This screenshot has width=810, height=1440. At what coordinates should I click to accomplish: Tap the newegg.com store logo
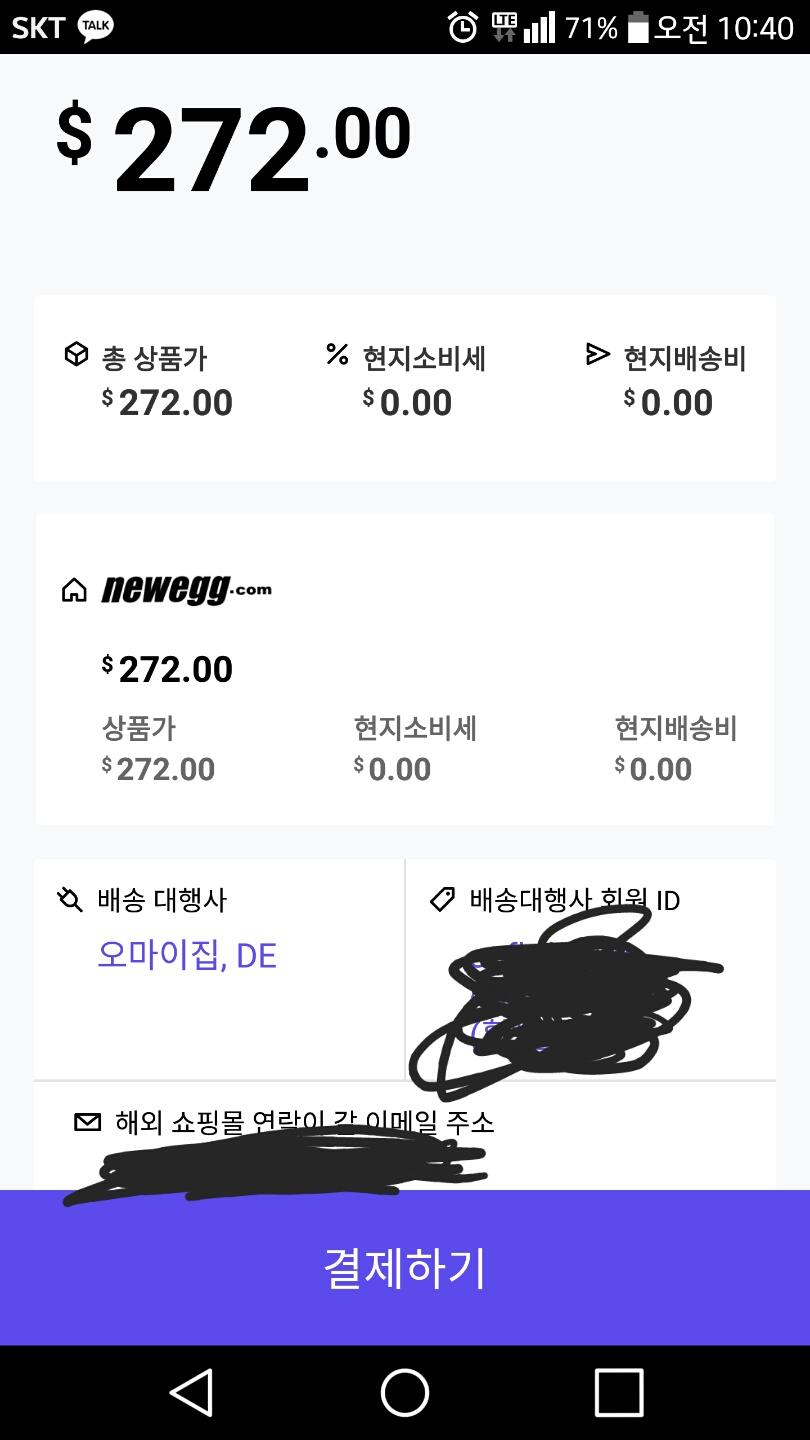pyautogui.click(x=187, y=590)
